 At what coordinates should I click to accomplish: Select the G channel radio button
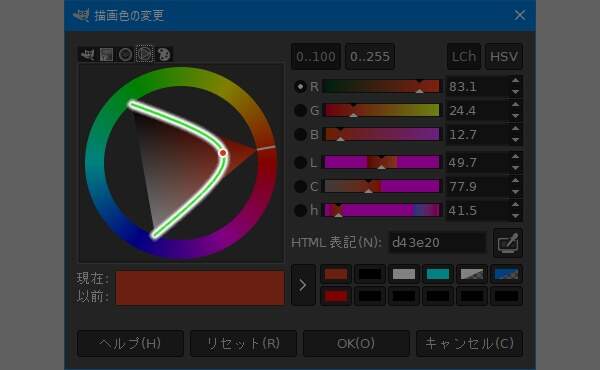click(x=300, y=111)
